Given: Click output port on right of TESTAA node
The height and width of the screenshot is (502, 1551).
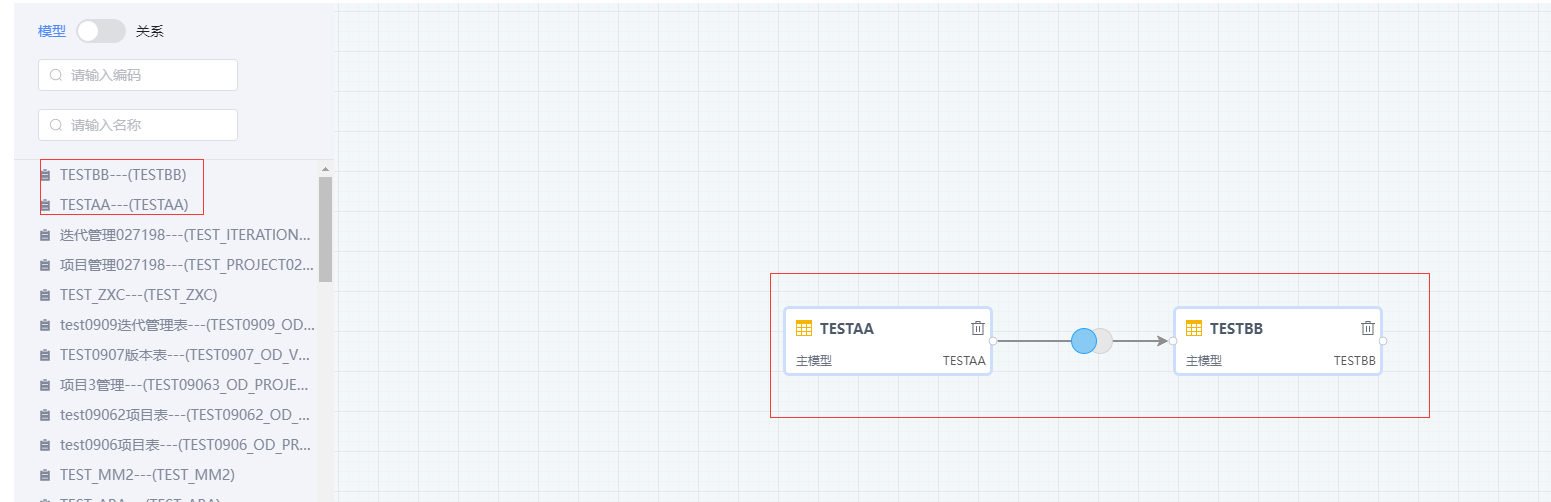Looking at the screenshot, I should [992, 341].
